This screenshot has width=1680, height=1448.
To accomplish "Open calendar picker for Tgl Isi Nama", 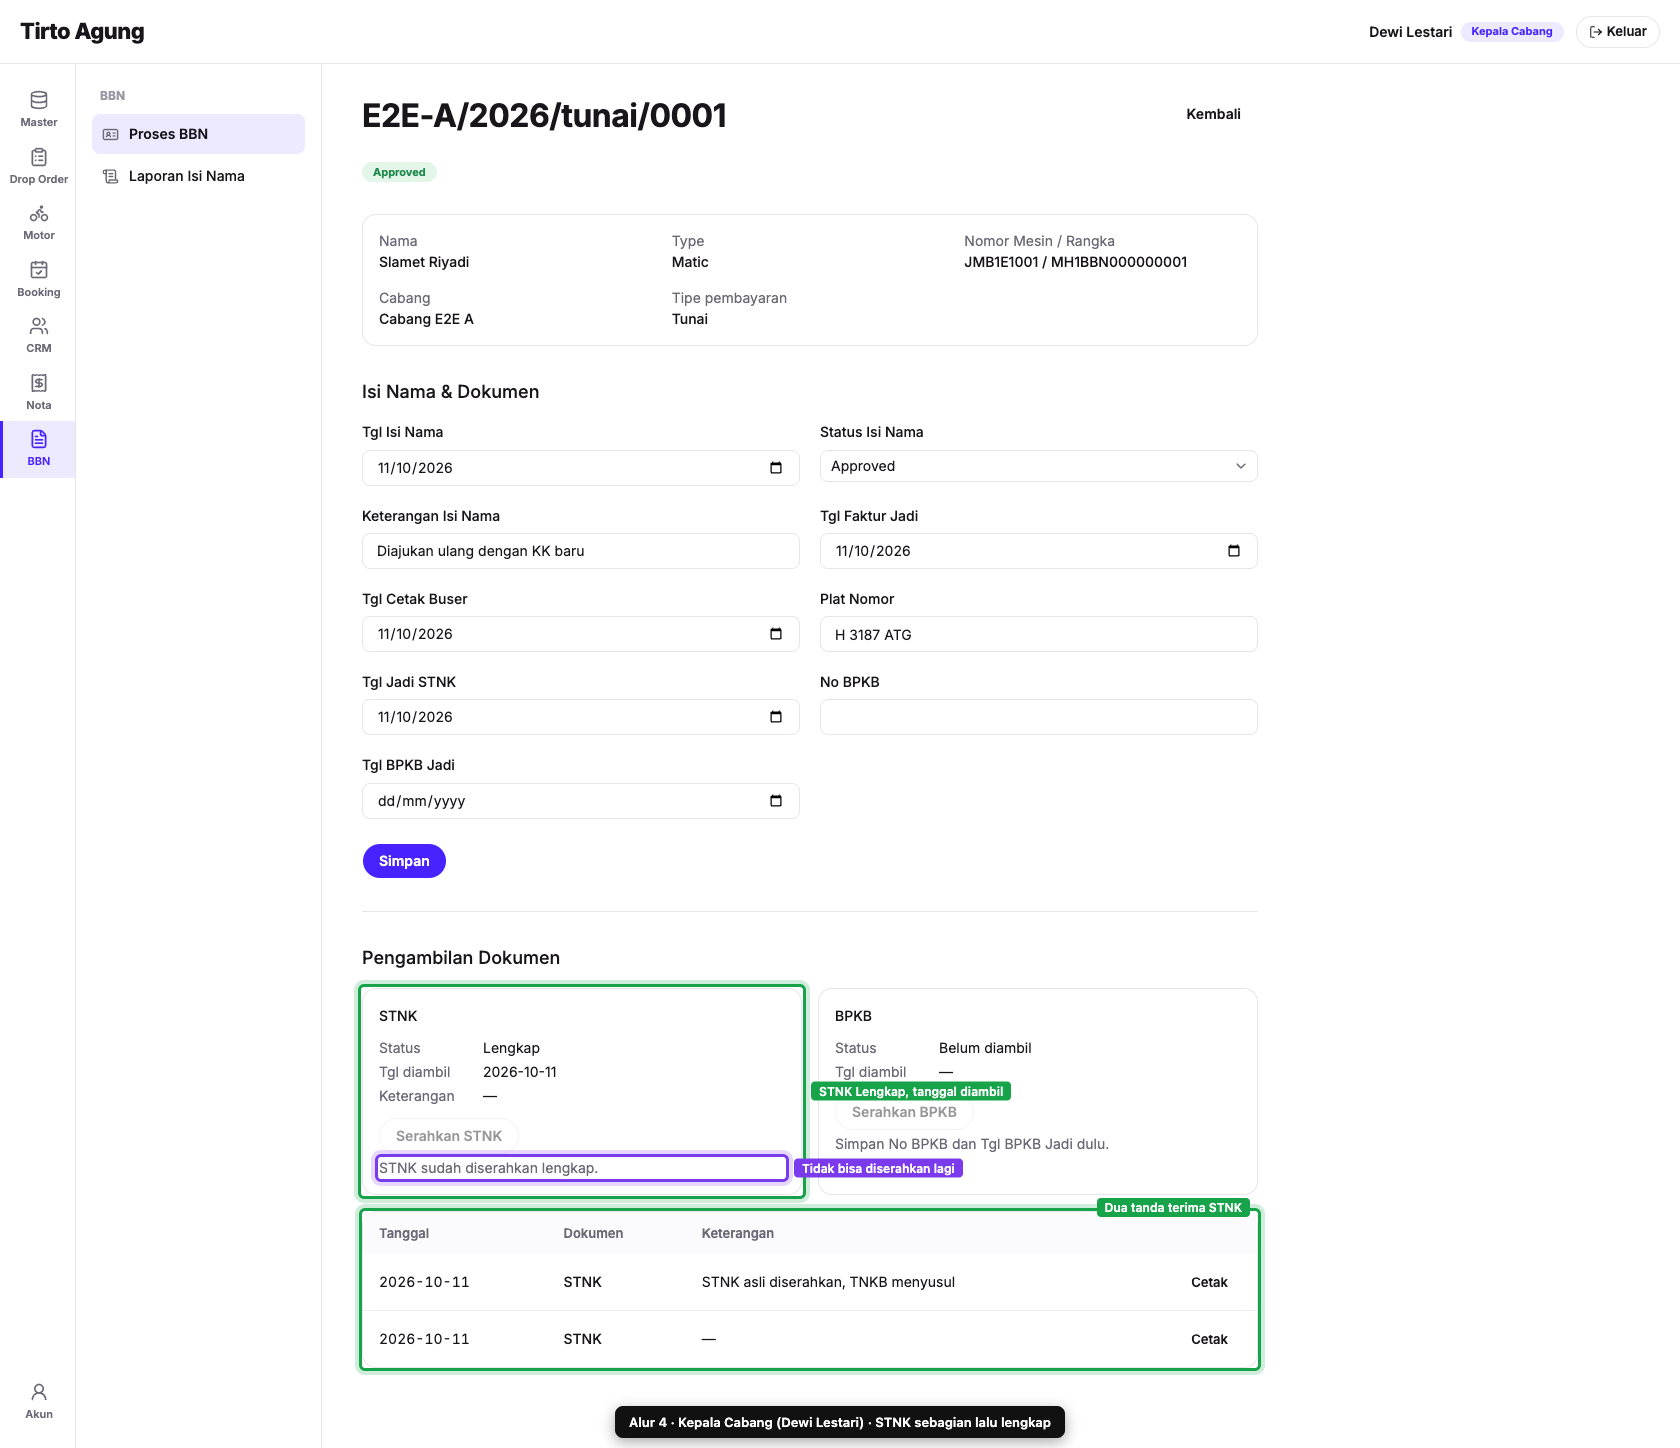I will 776,468.
